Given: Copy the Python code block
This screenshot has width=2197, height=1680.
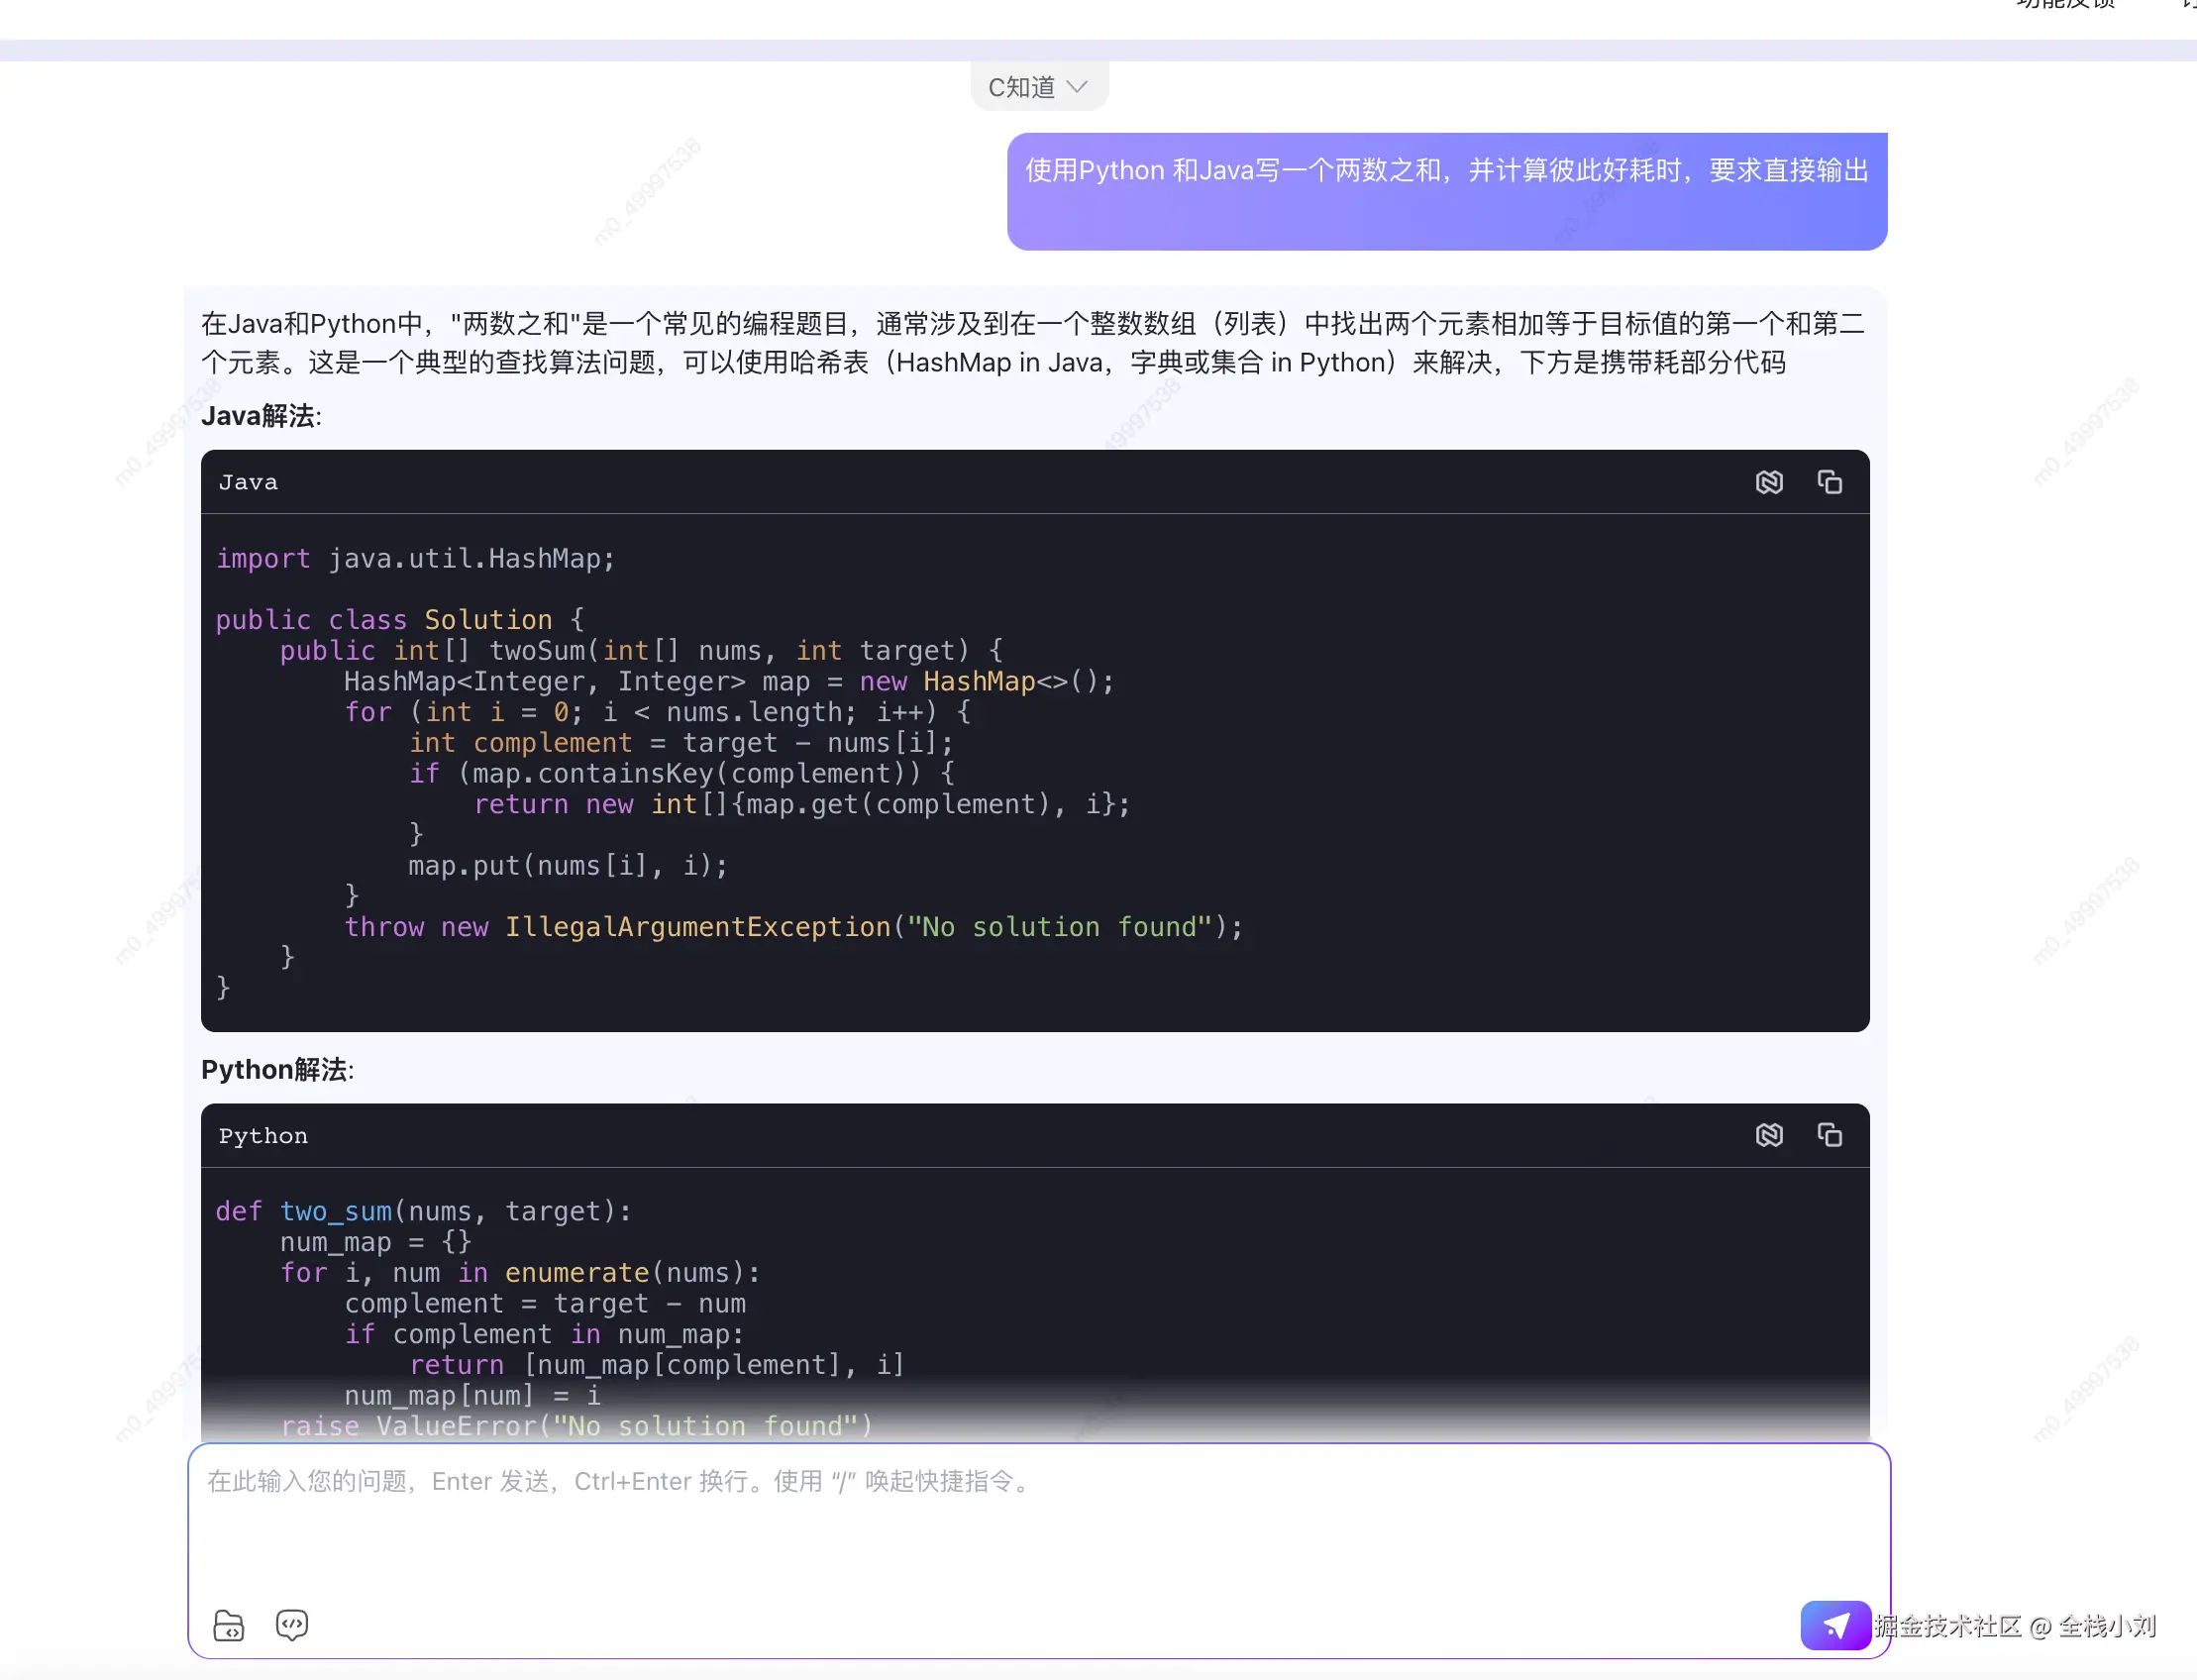Looking at the screenshot, I should pyautogui.click(x=1829, y=1135).
